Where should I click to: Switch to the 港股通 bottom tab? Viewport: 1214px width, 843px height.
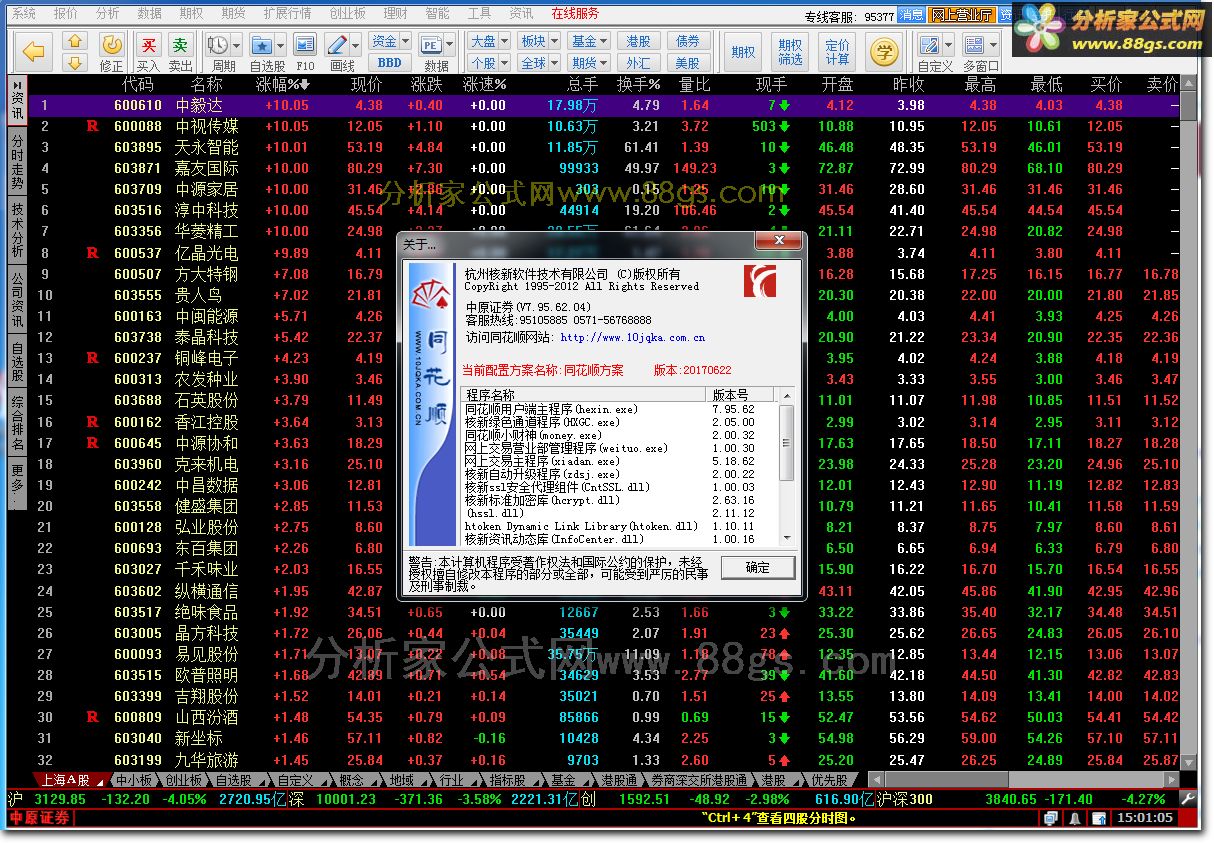point(619,780)
